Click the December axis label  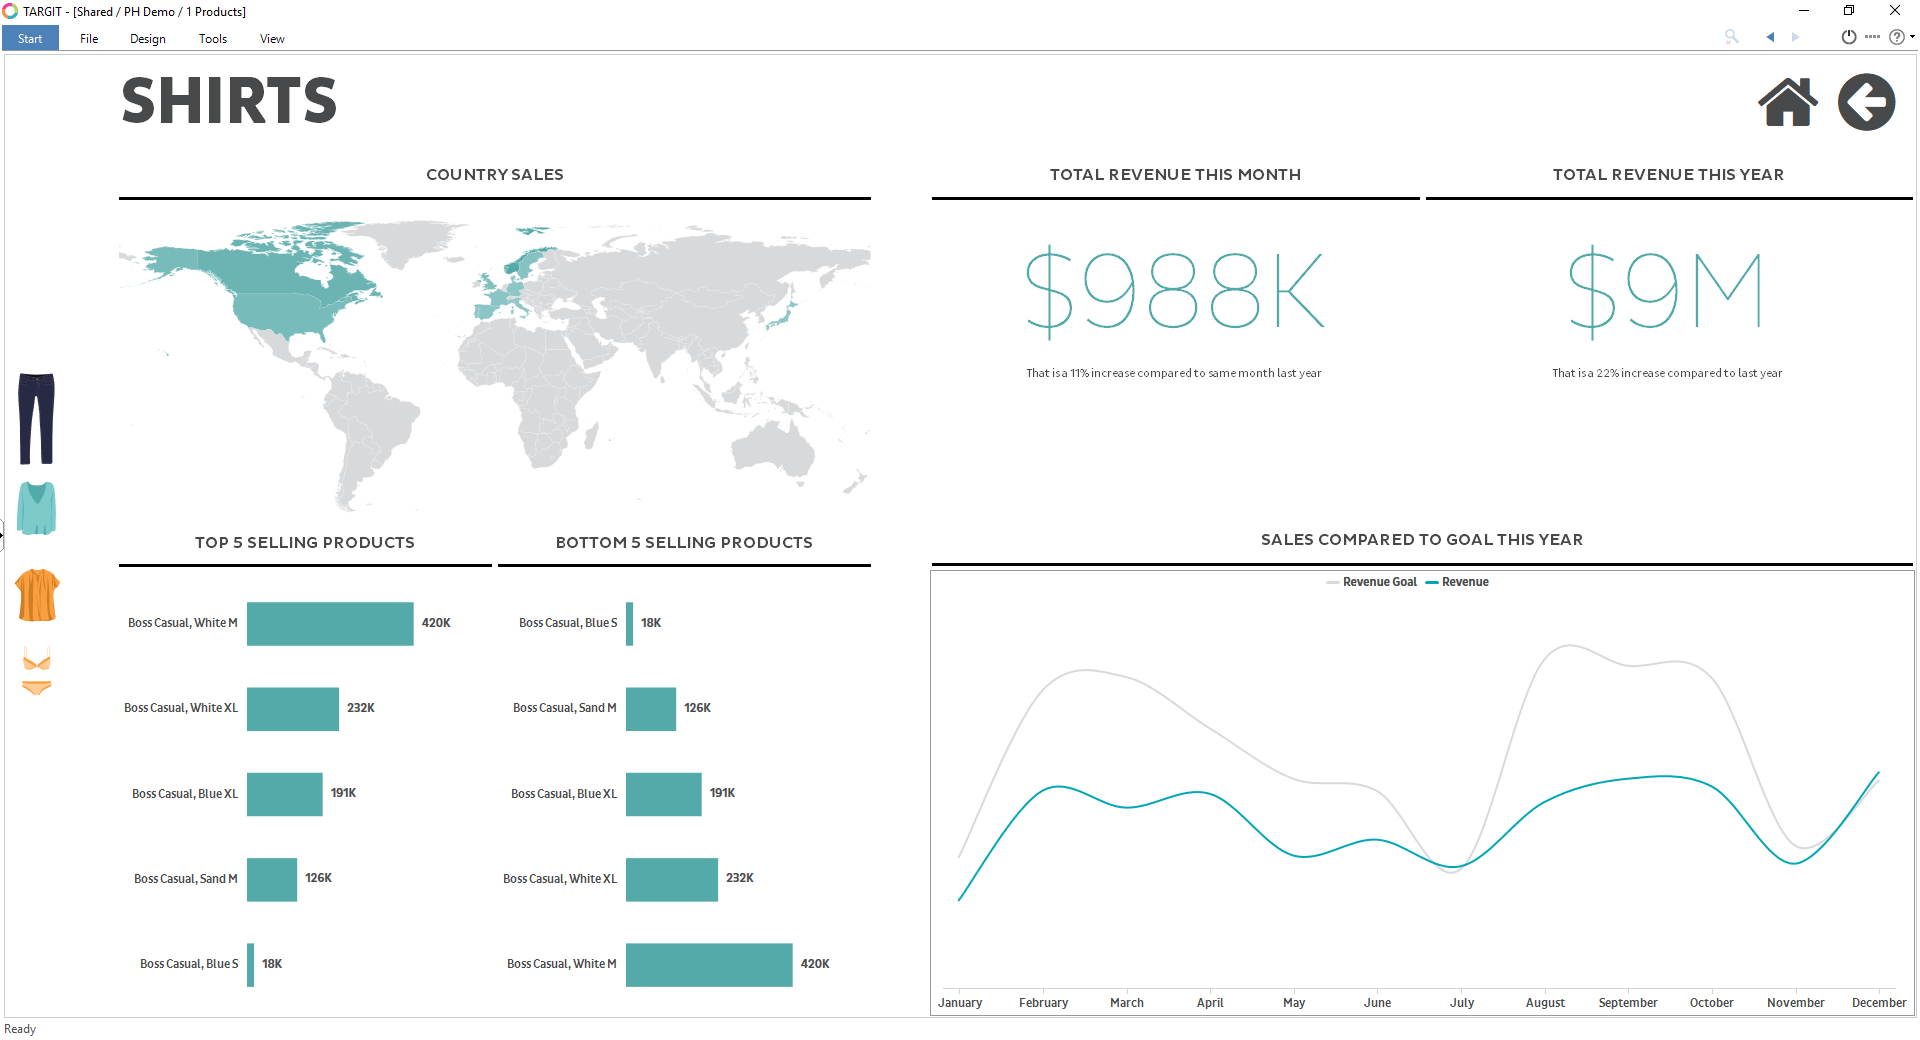(1879, 1003)
